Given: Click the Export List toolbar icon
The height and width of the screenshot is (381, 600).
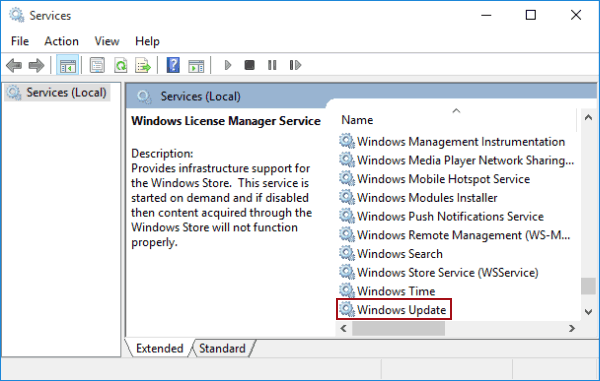Looking at the screenshot, I should coord(143,65).
